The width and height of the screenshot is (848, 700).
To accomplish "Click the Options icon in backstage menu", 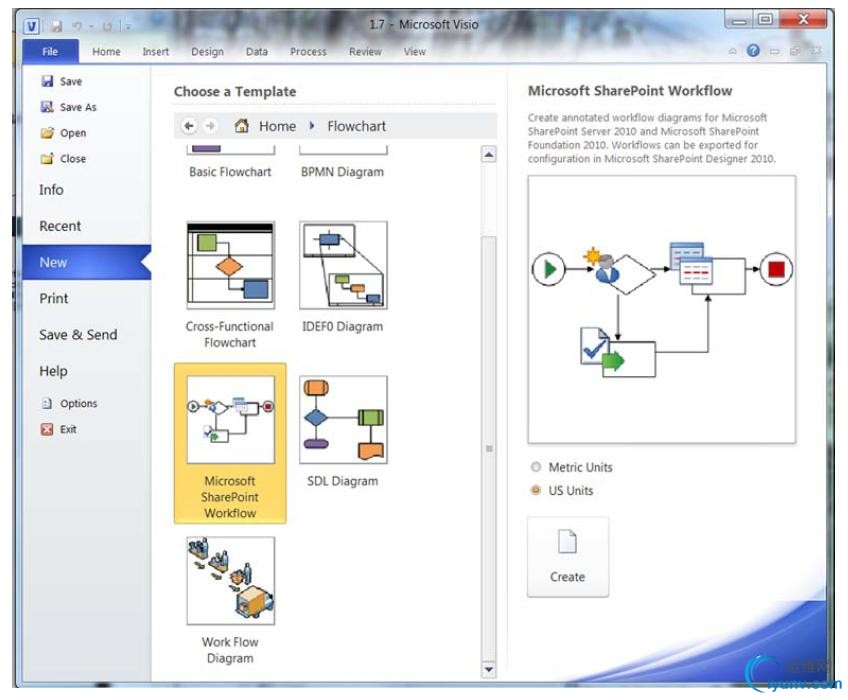I will 47,403.
